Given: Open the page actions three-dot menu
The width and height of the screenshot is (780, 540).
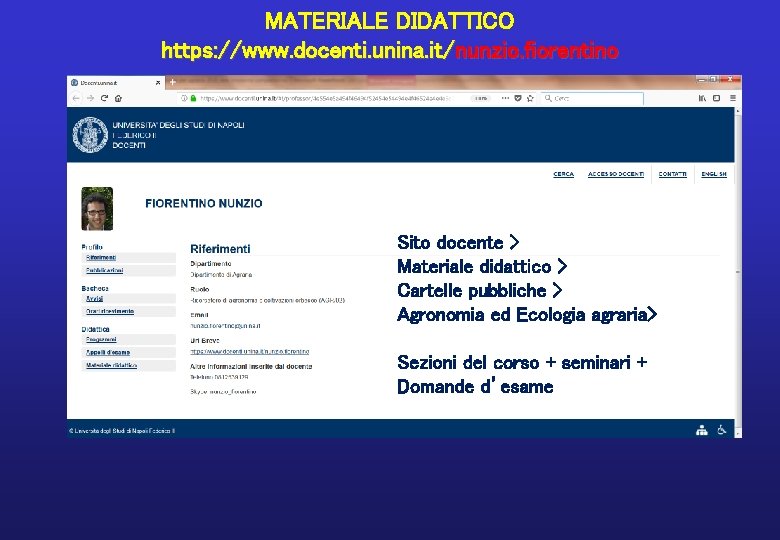Looking at the screenshot, I should 505,98.
